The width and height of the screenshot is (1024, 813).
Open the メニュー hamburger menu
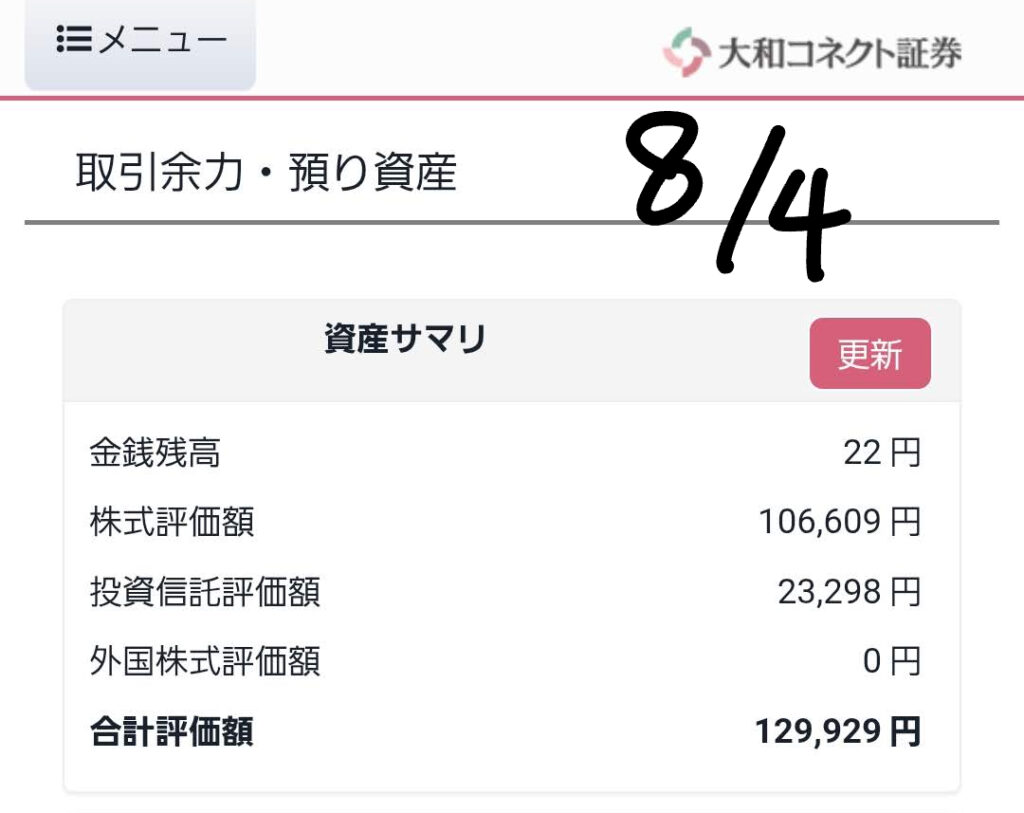140,42
